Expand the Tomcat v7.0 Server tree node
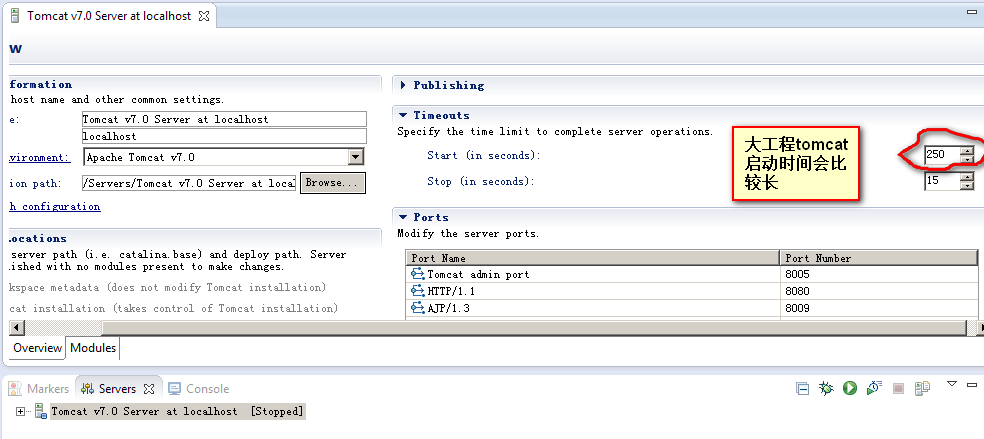This screenshot has height=439, width=984. (x=21, y=411)
